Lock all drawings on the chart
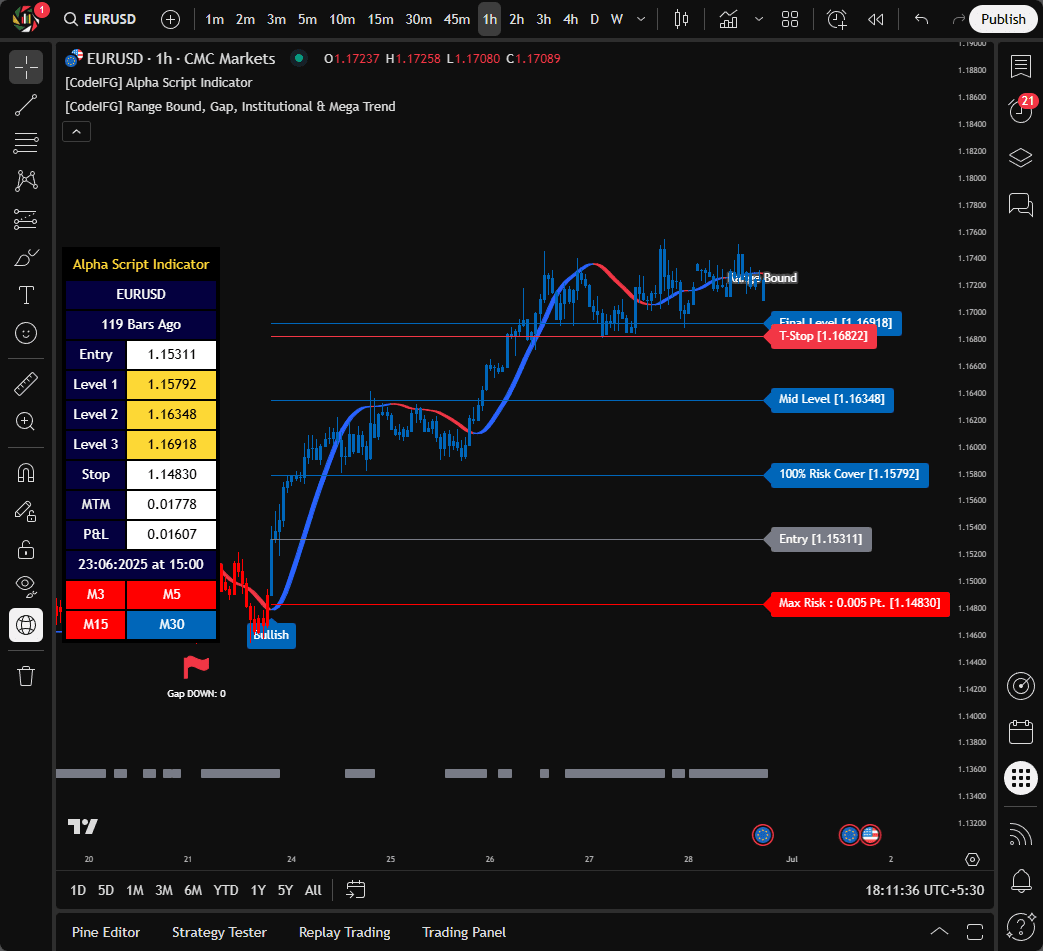Viewport: 1043px width, 951px height. click(x=25, y=548)
